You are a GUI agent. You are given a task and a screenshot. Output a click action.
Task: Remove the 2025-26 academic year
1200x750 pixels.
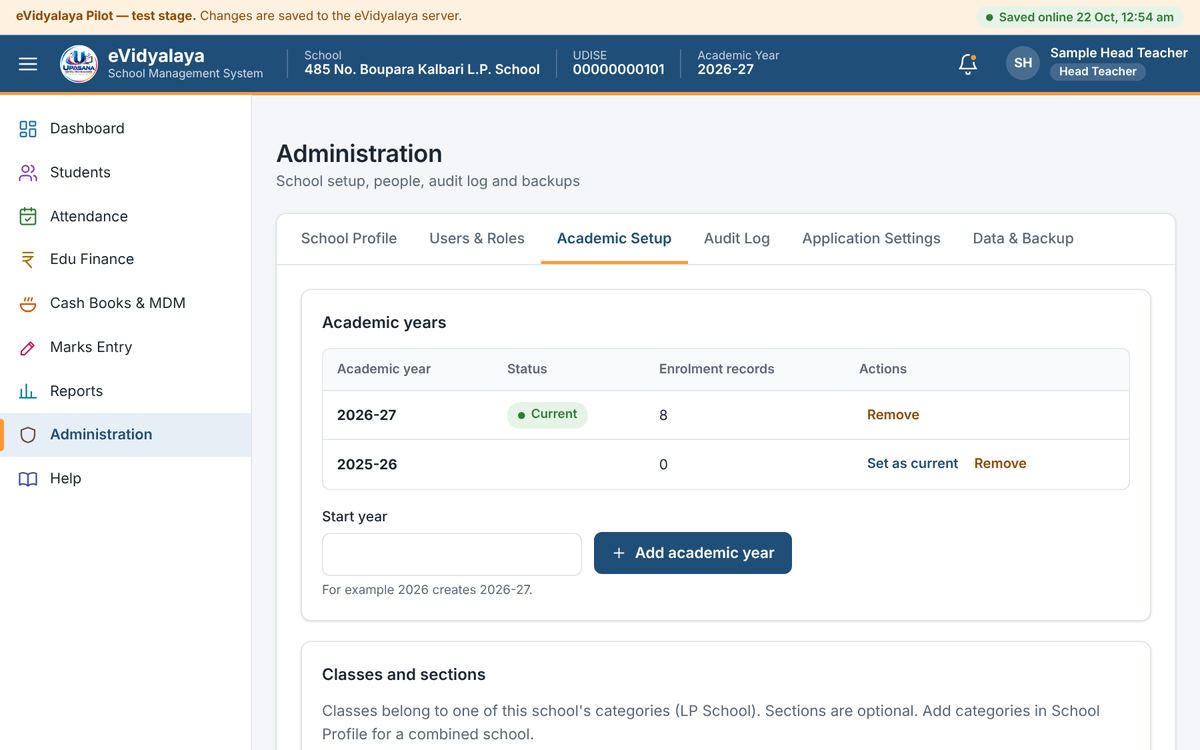click(x=1000, y=464)
